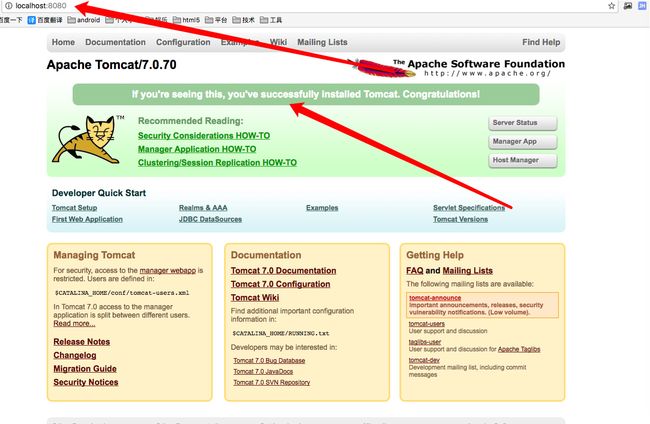Open the Examples link under Developer Quick Start
Screen dimensions: 650x424
click(322, 208)
